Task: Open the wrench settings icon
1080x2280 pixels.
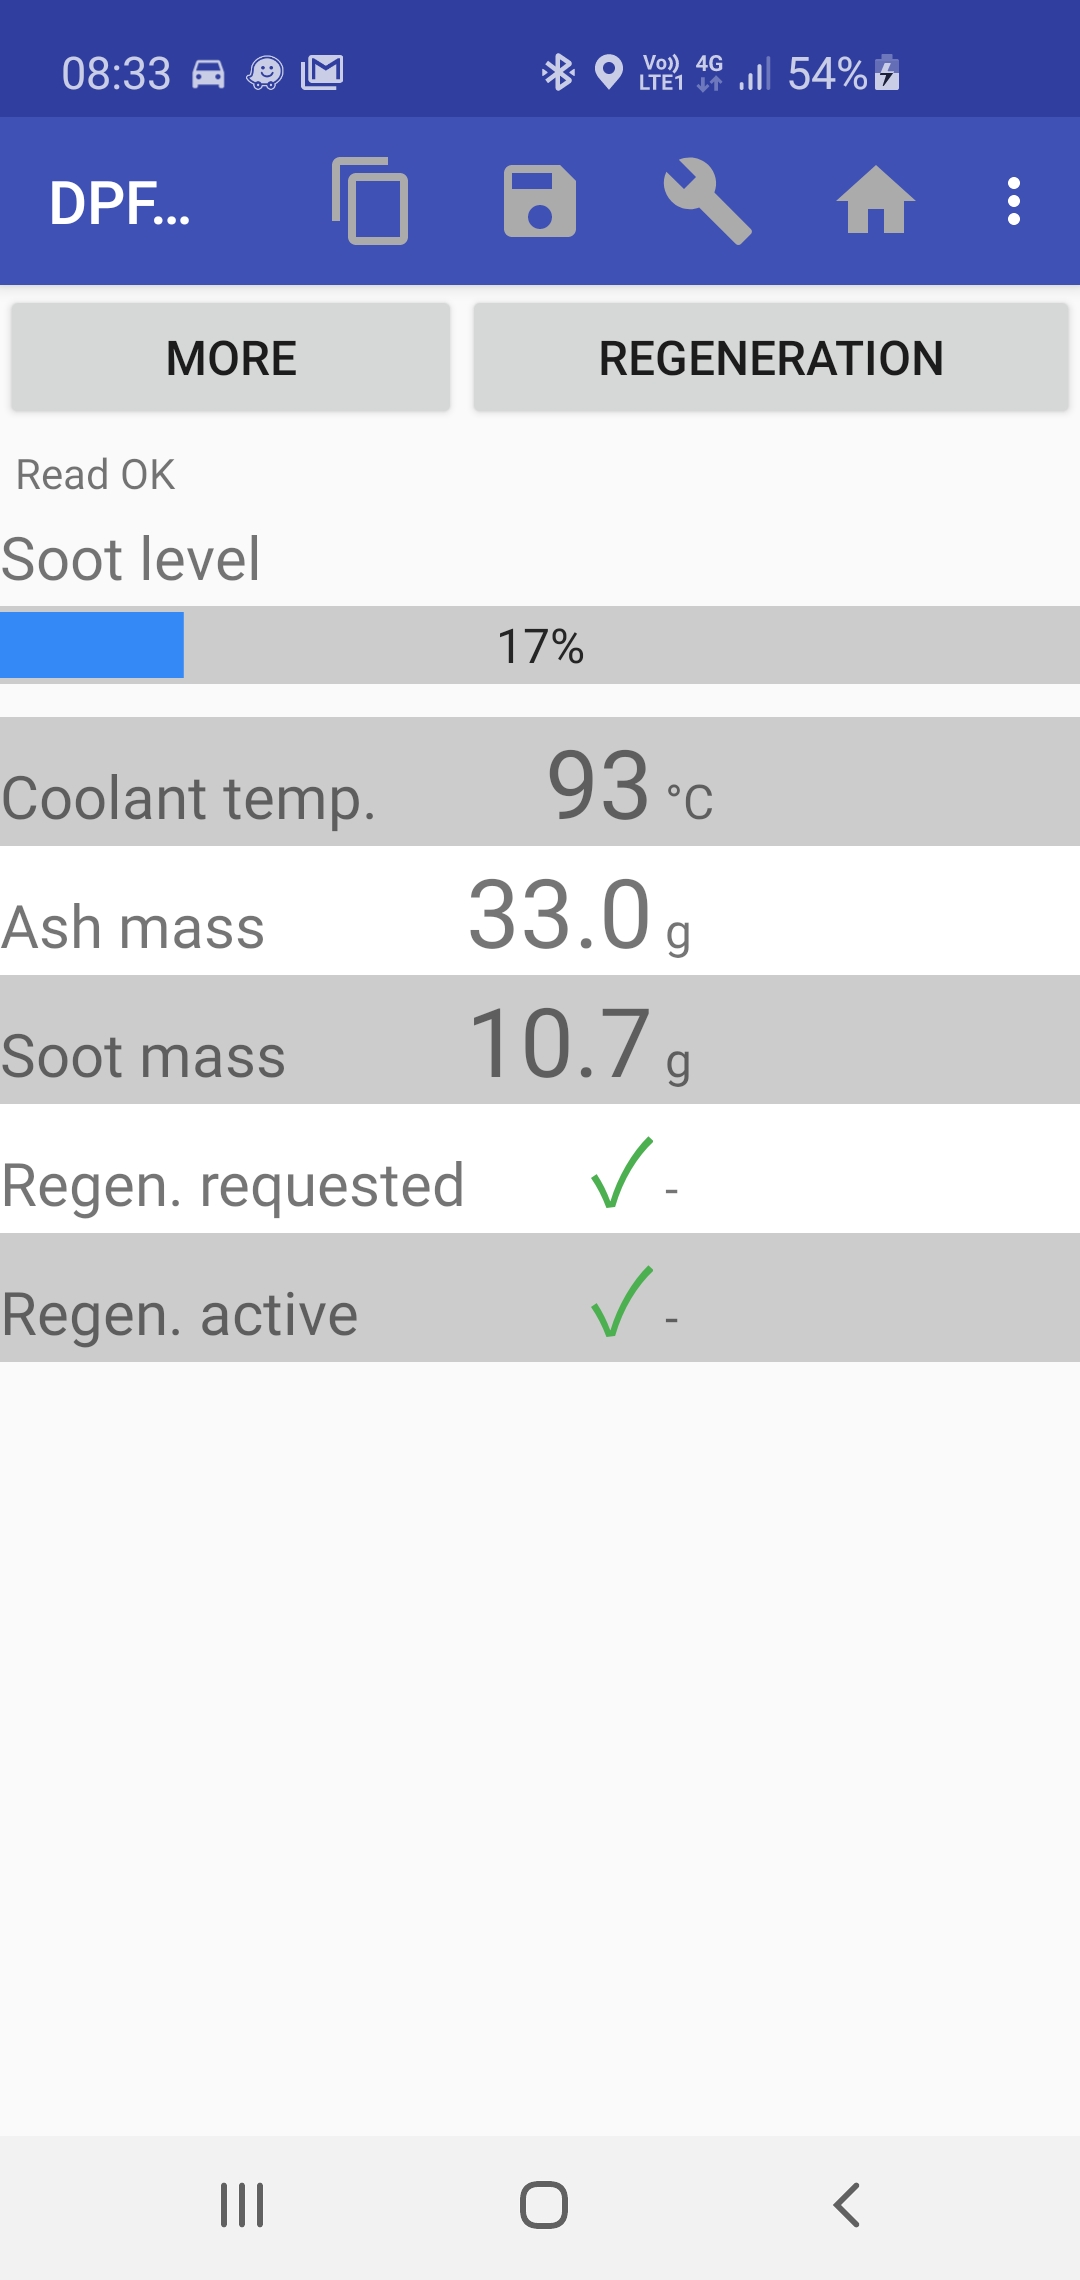Action: tap(707, 201)
